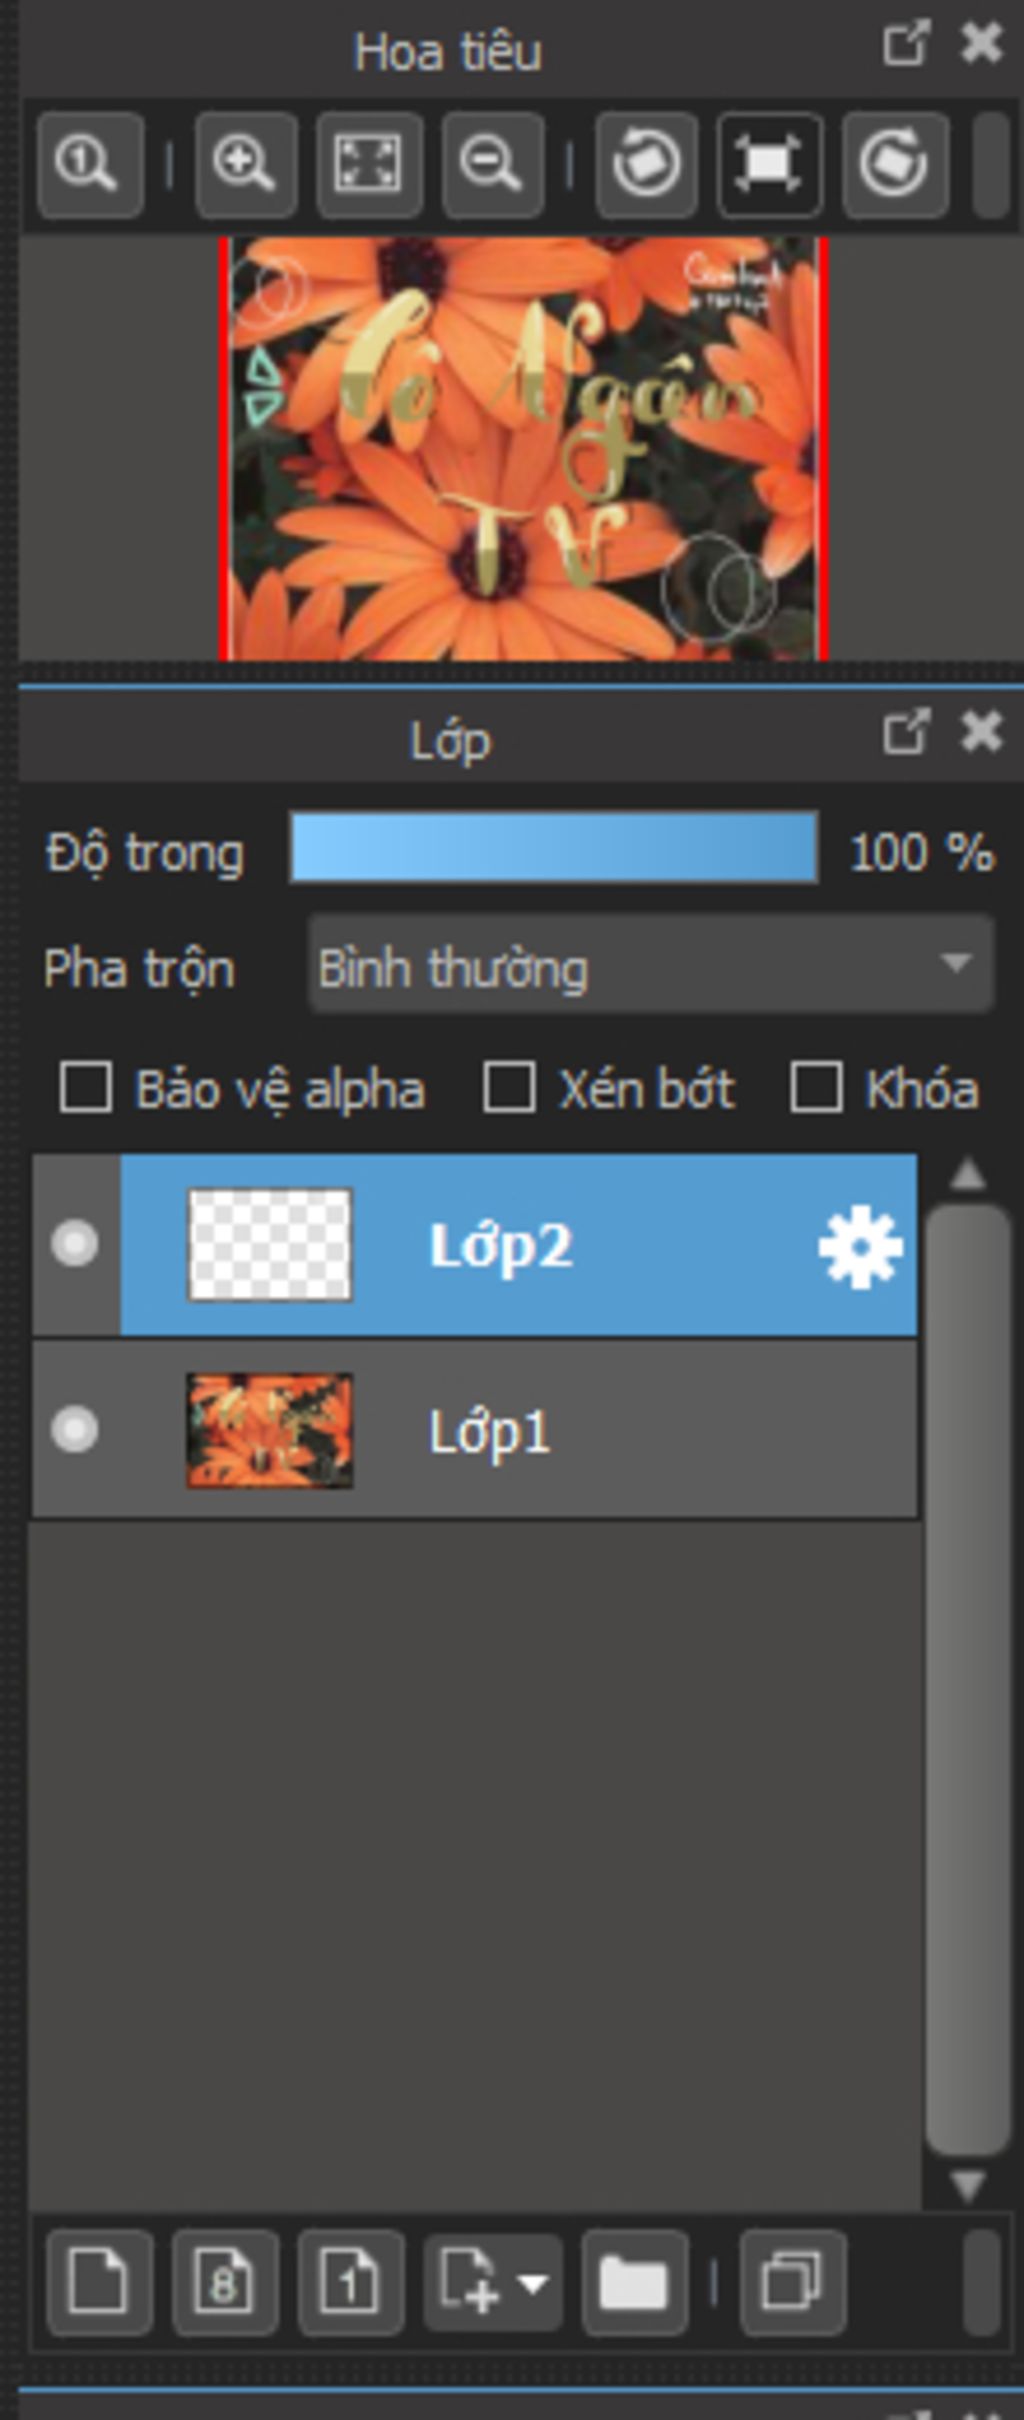Fit canvas to window in navigator
The height and width of the screenshot is (2420, 1024).
[x=369, y=165]
